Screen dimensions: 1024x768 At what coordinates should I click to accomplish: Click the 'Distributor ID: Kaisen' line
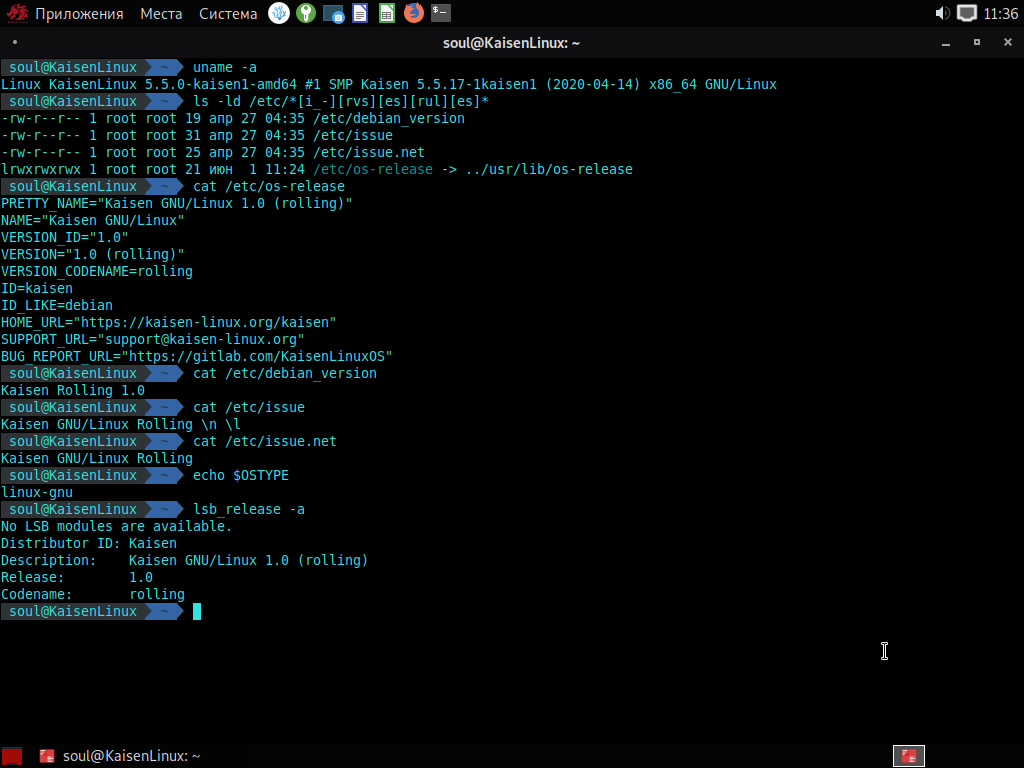coord(89,543)
